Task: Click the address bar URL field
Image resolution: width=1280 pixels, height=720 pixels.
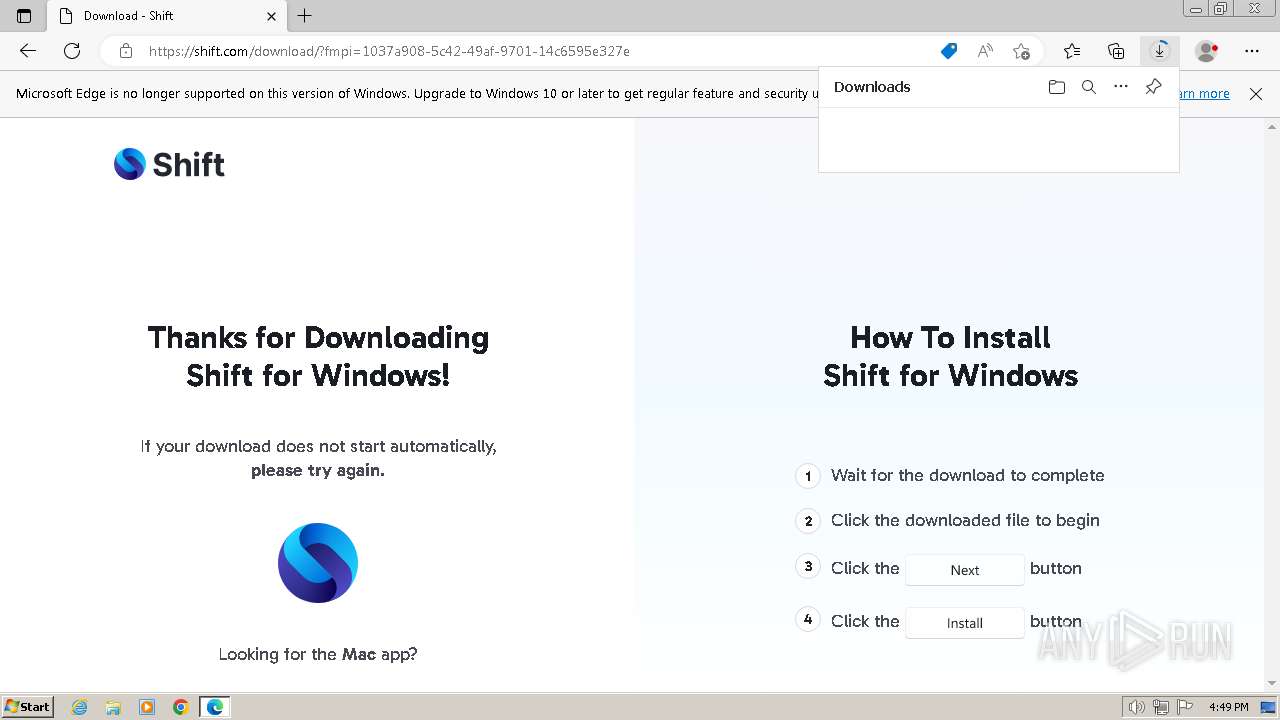Action: (540, 51)
